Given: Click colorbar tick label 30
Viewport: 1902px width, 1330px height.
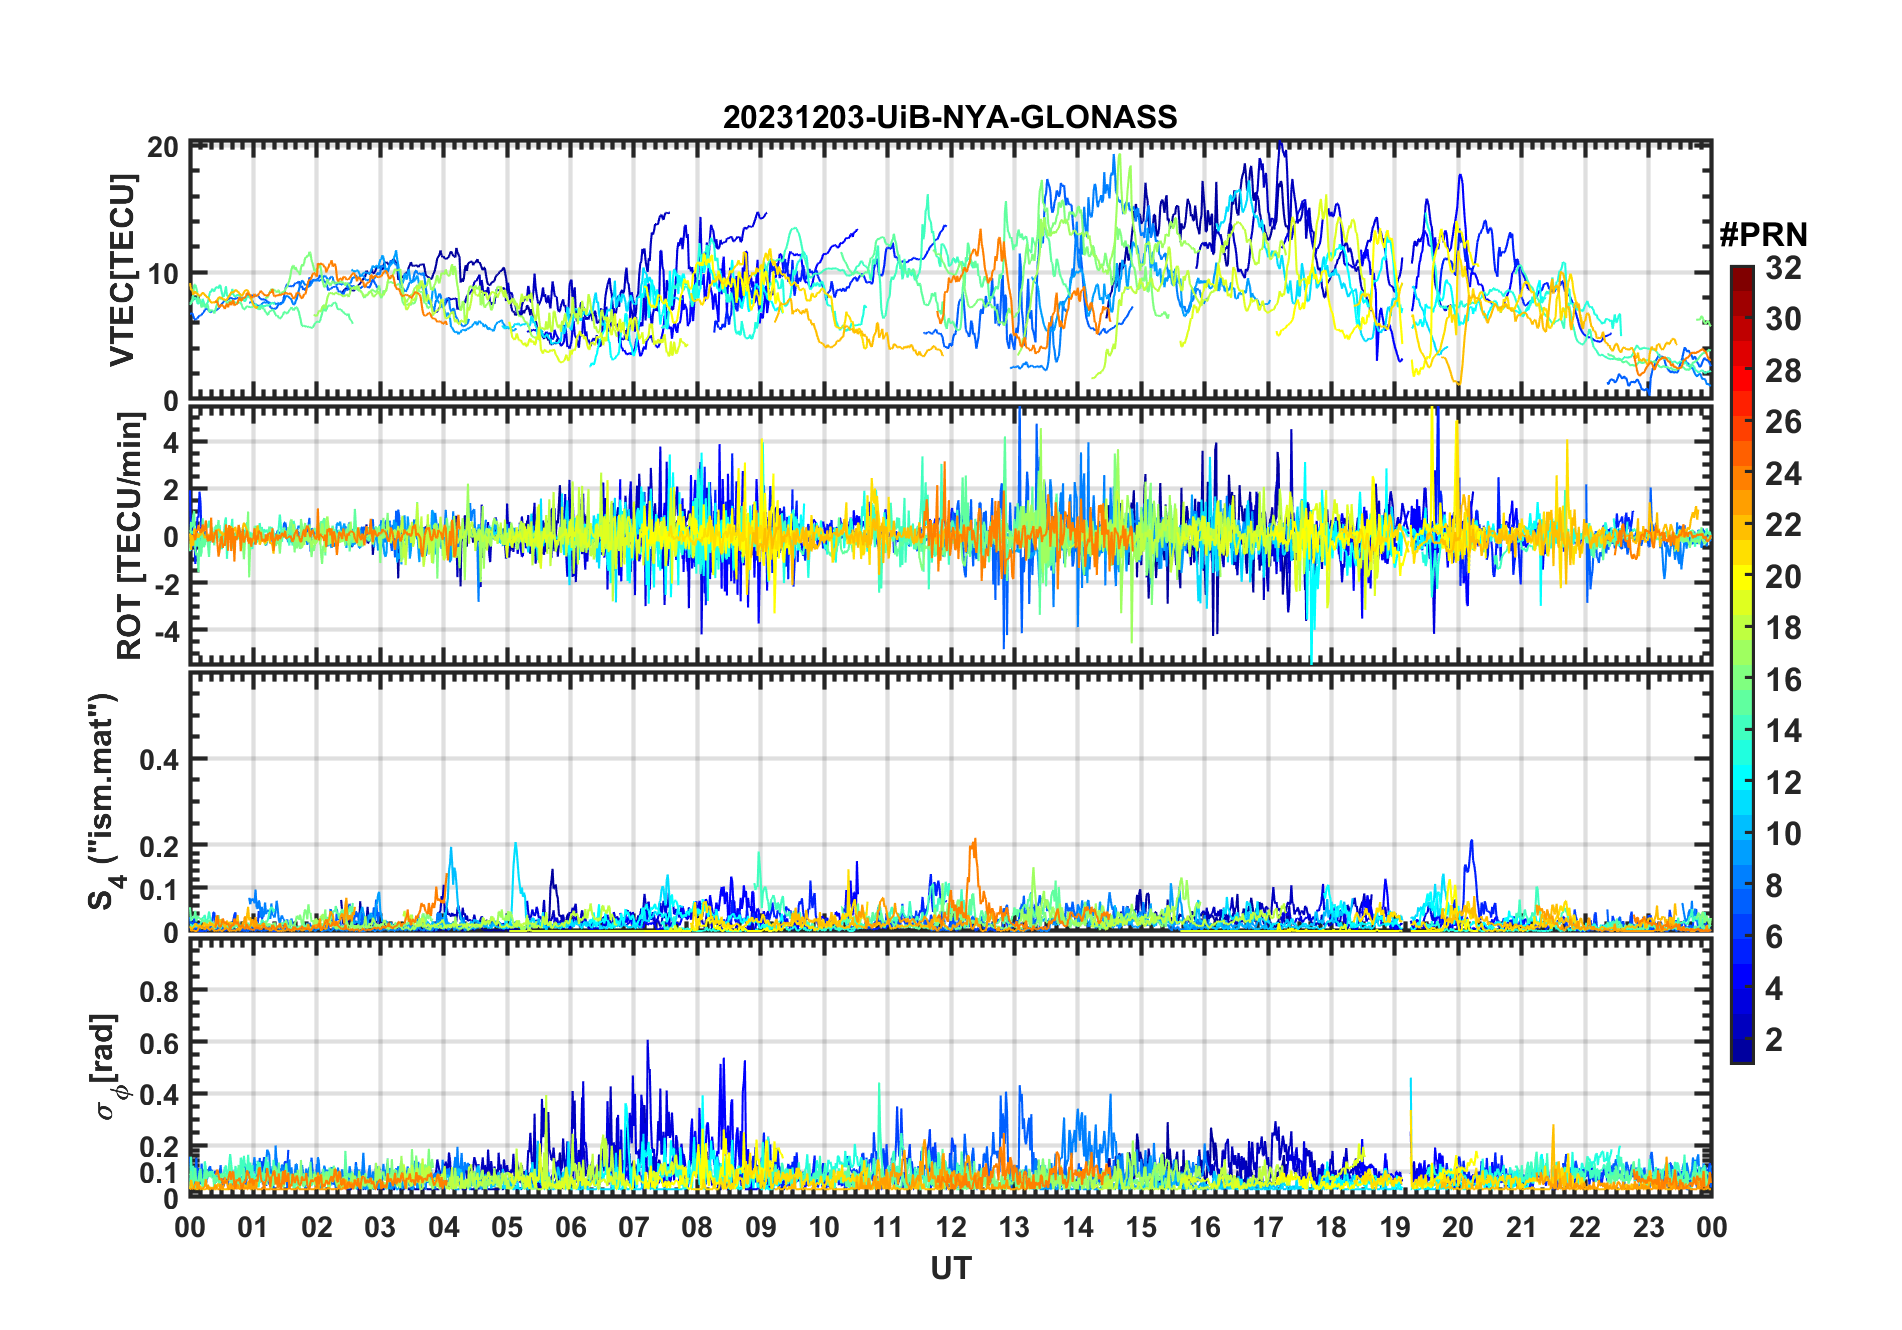Looking at the screenshot, I should [1783, 319].
